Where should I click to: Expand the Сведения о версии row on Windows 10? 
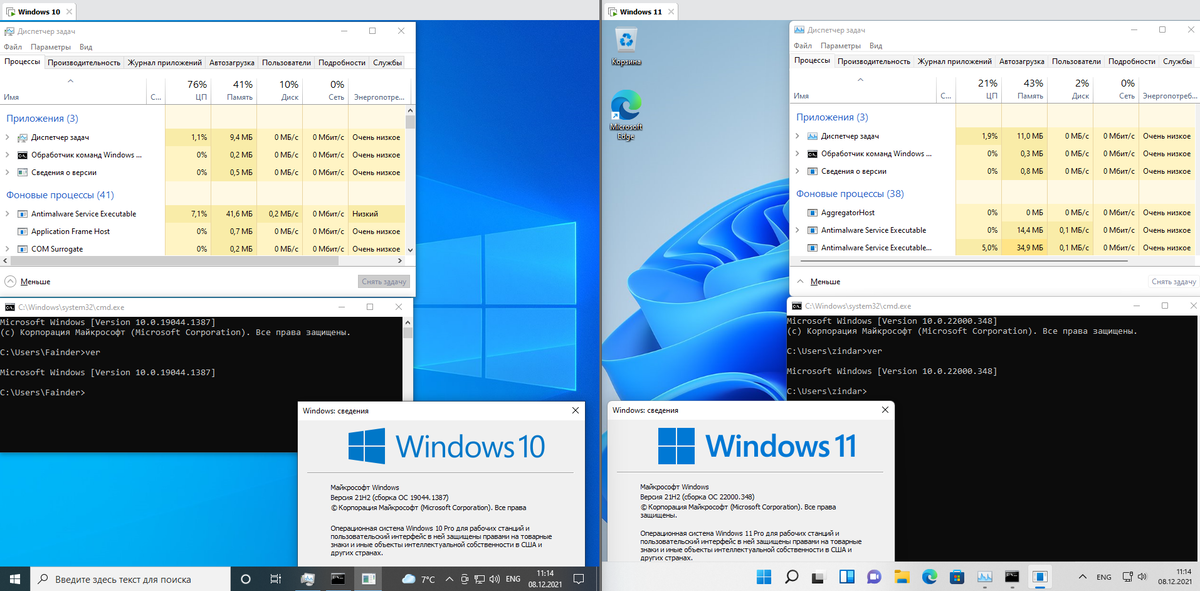click(x=8, y=172)
